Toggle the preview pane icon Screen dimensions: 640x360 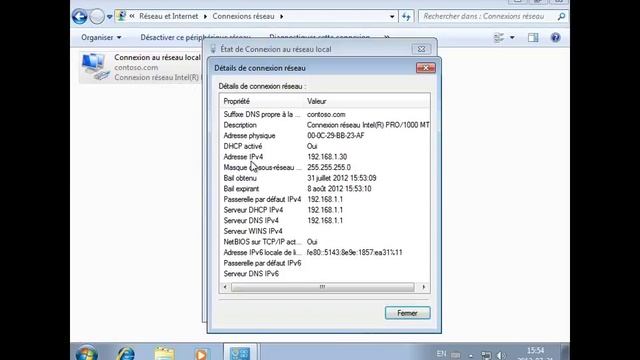(x=533, y=38)
